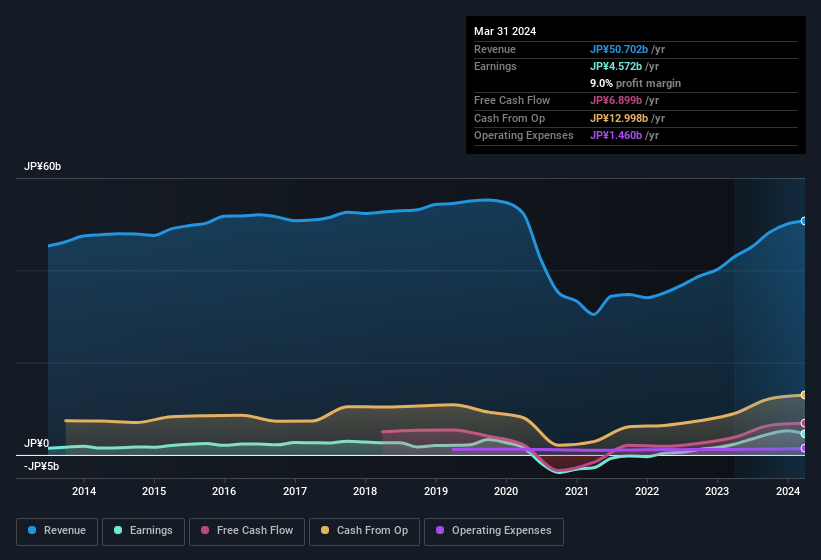Click the Mar 31 2024 tooltip date header
Image resolution: width=821 pixels, height=560 pixels.
[505, 31]
